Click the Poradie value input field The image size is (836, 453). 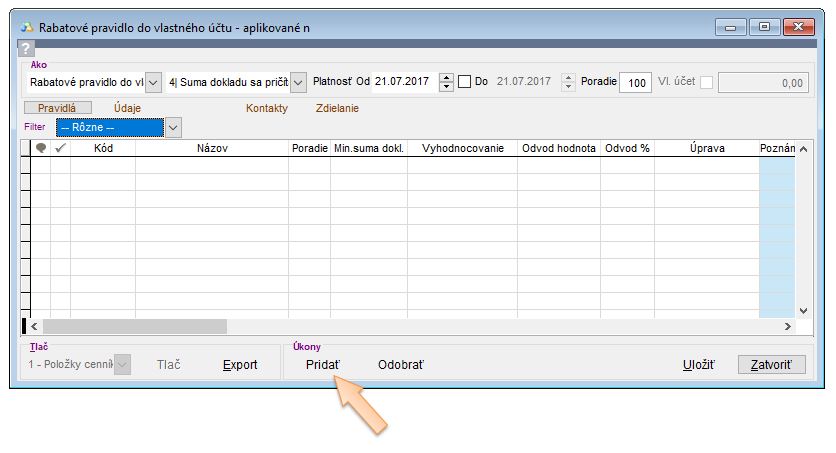coord(634,83)
